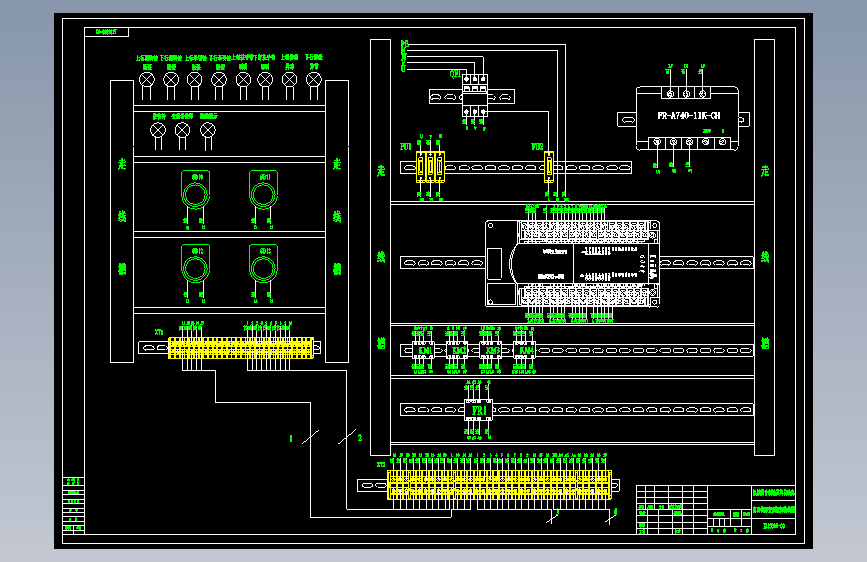Select the KM3 contactor symbol
Image resolution: width=867 pixels, height=562 pixels.
[x=491, y=350]
